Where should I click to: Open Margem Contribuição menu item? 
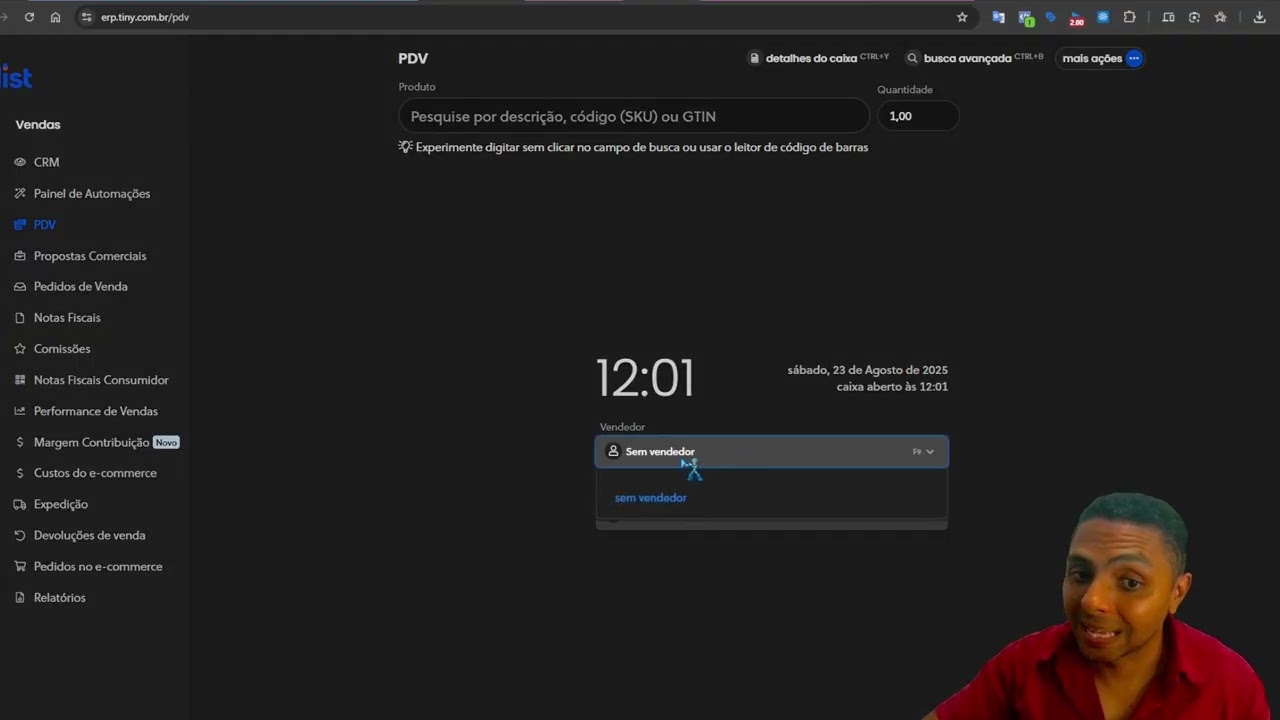pos(91,442)
